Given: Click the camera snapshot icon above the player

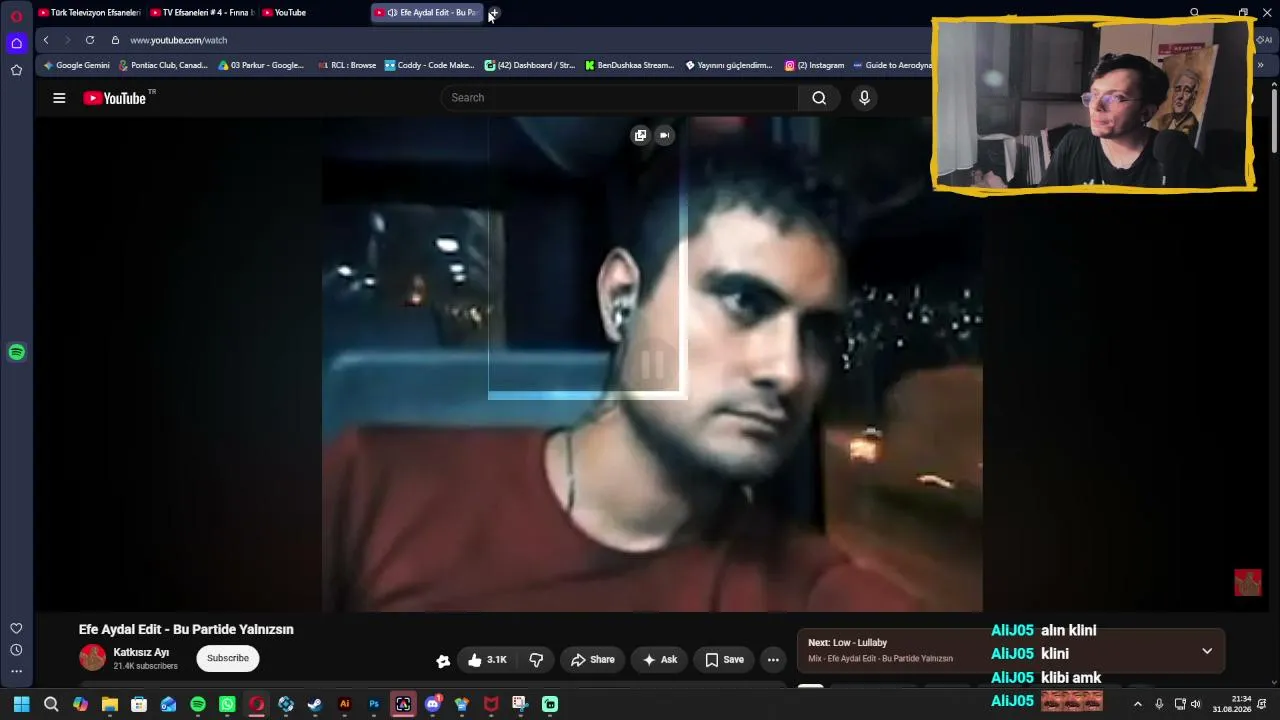Looking at the screenshot, I should (x=664, y=135).
